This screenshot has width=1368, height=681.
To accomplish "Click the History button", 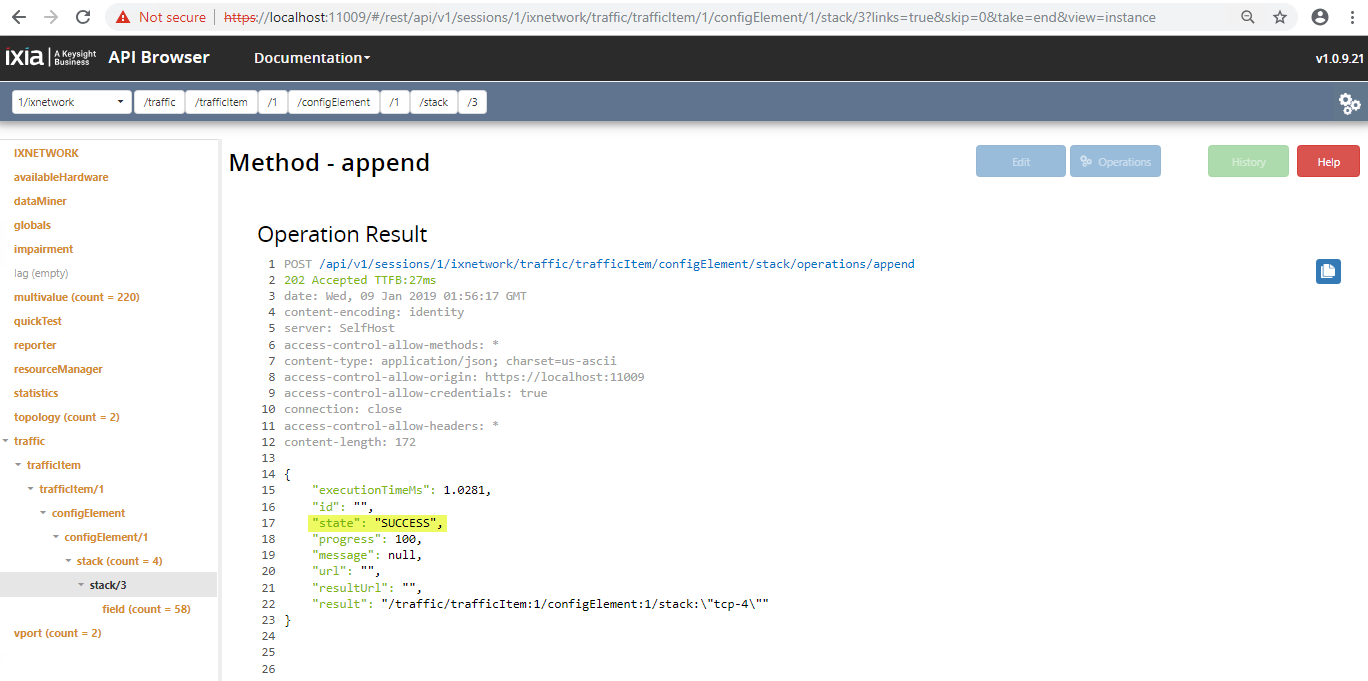I will [x=1248, y=162].
